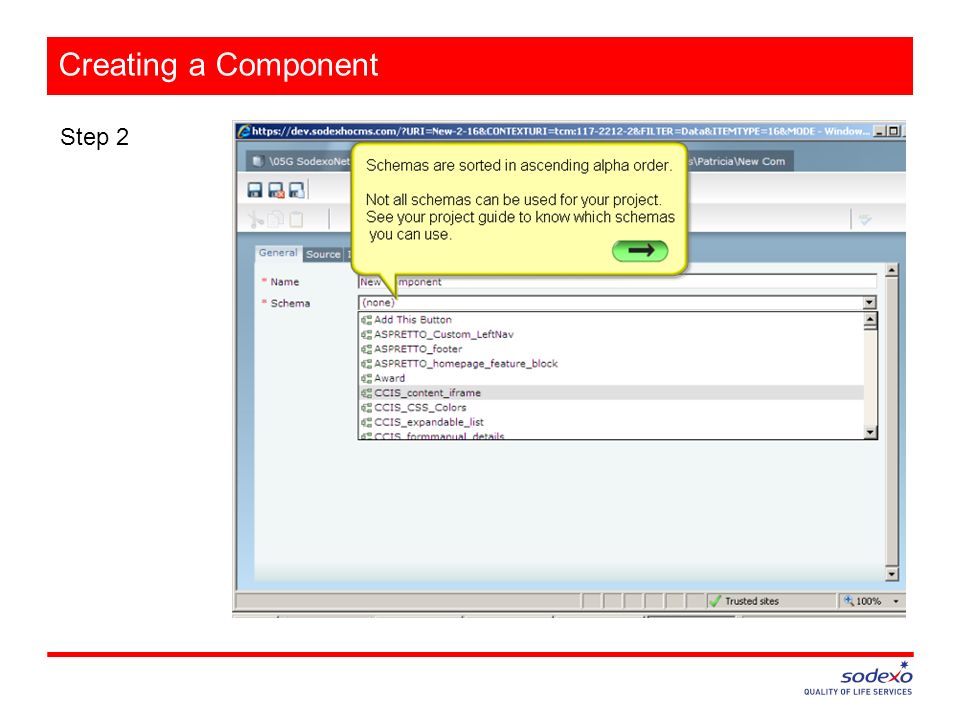
Task: Click the Save icon in toolbar
Action: click(255, 190)
